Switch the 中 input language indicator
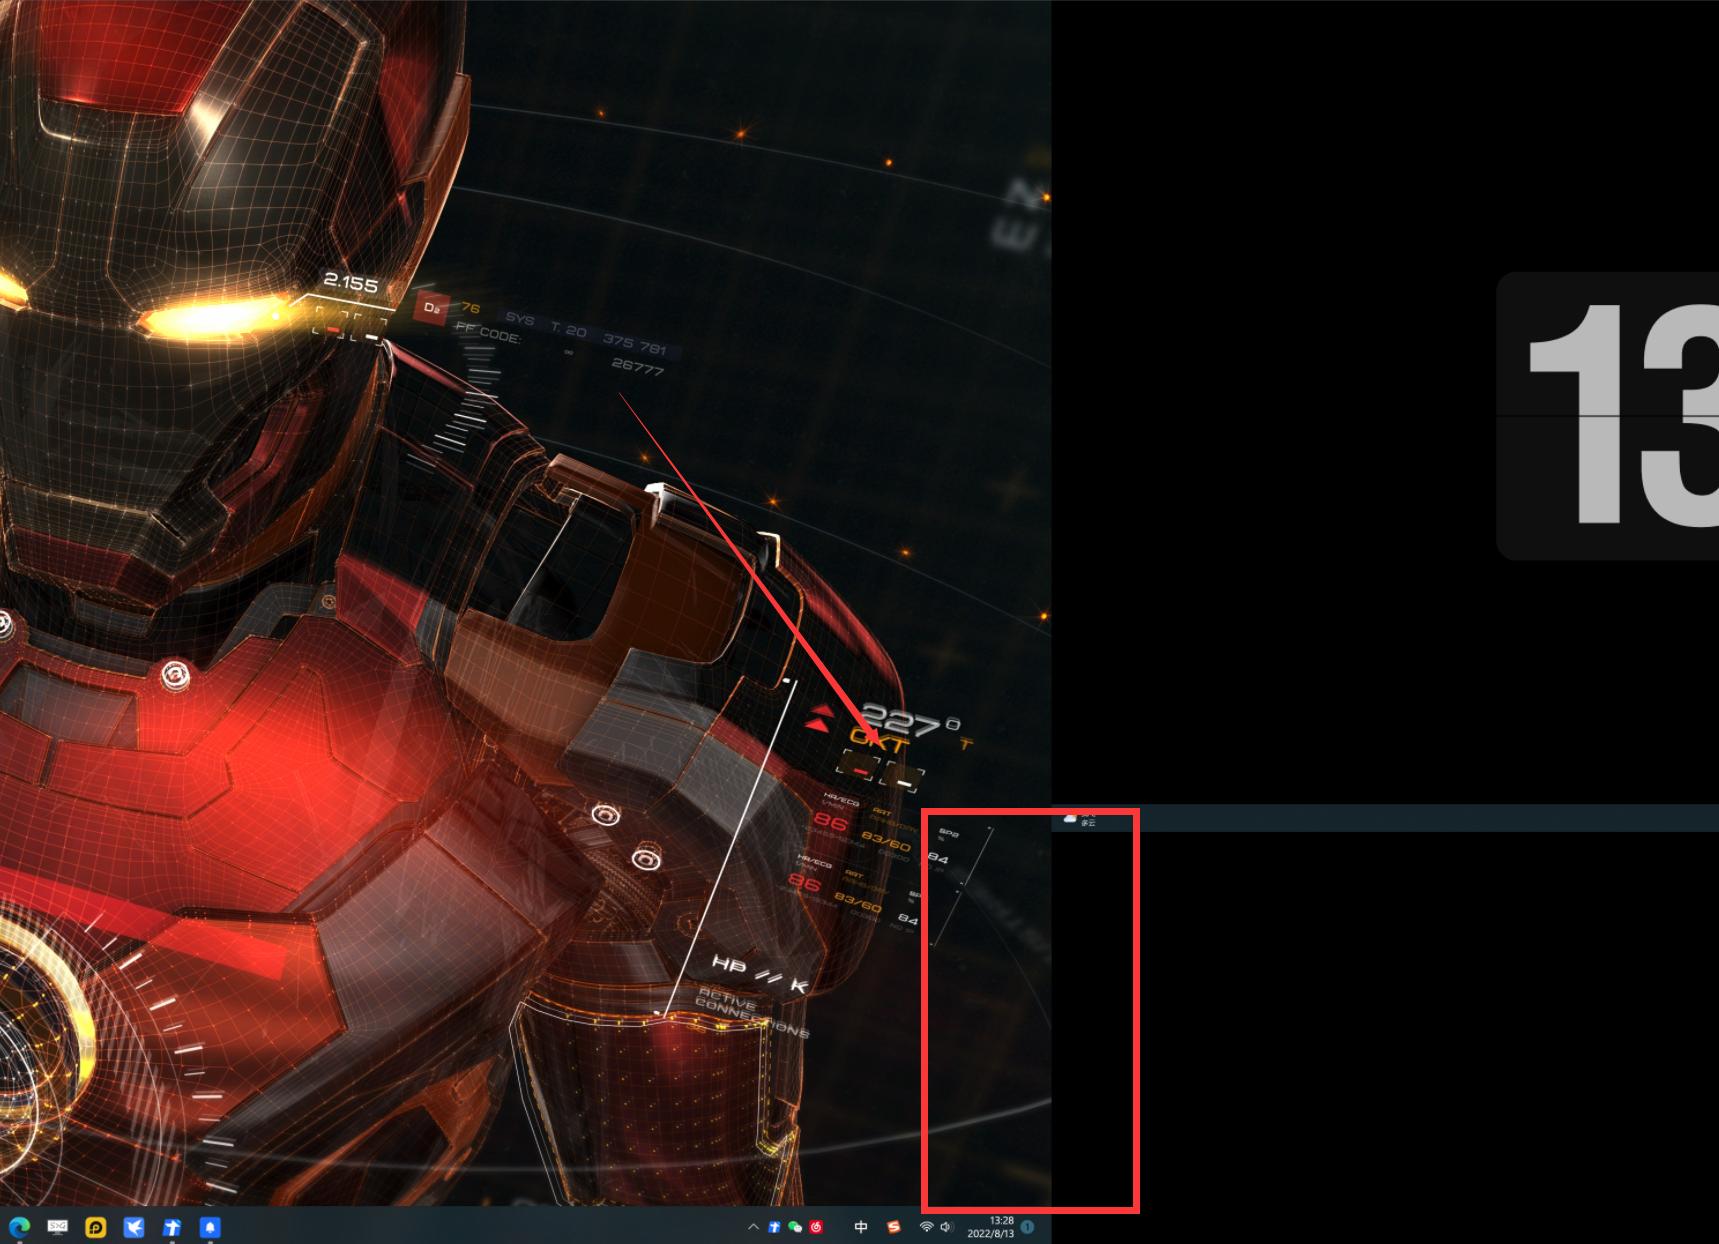Viewport: 1719px width, 1244px height. pos(861,1227)
